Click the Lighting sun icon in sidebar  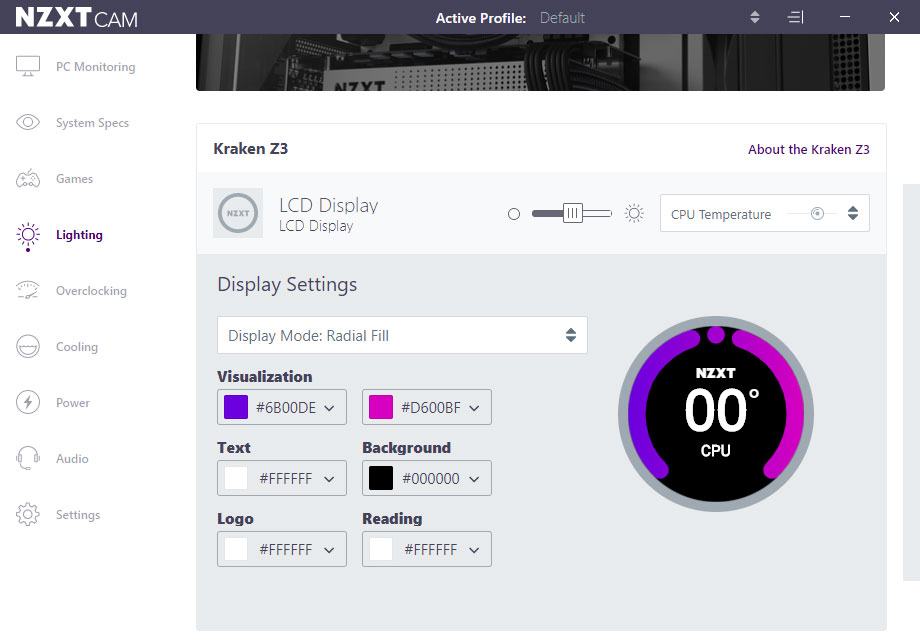click(28, 235)
